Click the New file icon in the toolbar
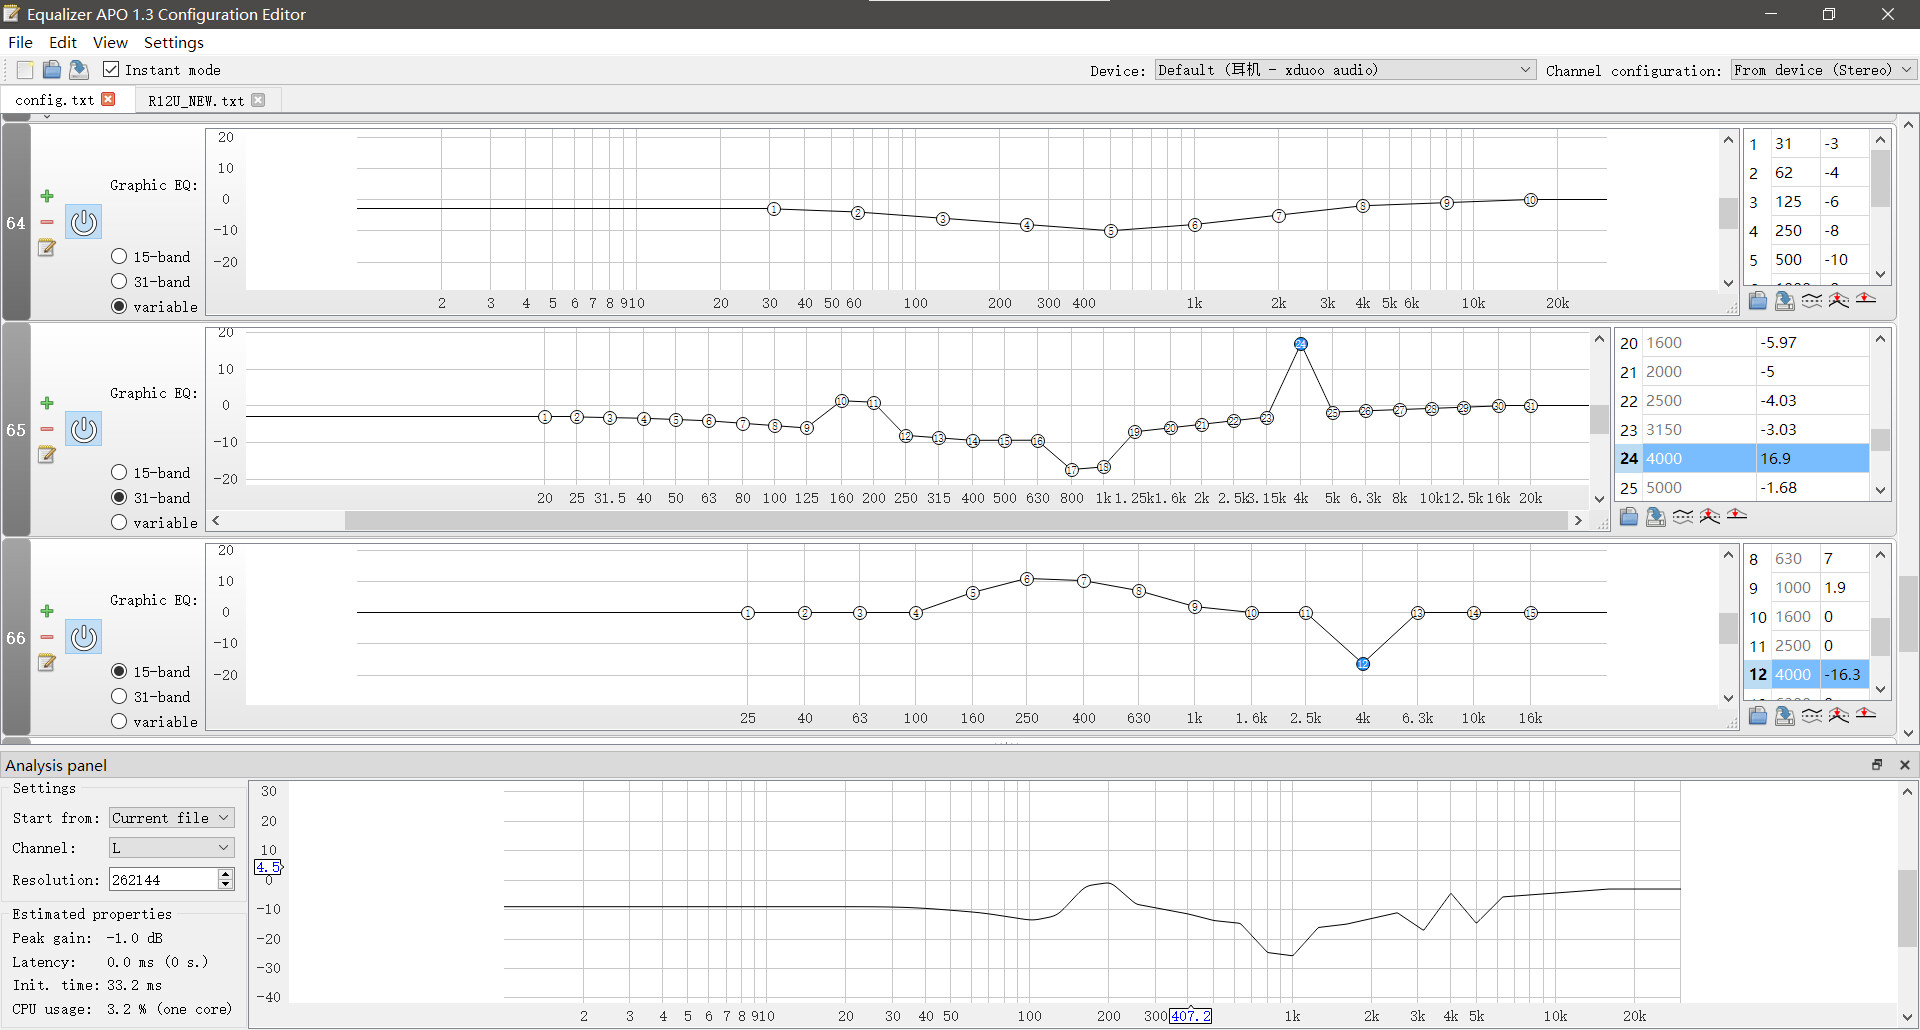The image size is (1920, 1030). [x=25, y=70]
